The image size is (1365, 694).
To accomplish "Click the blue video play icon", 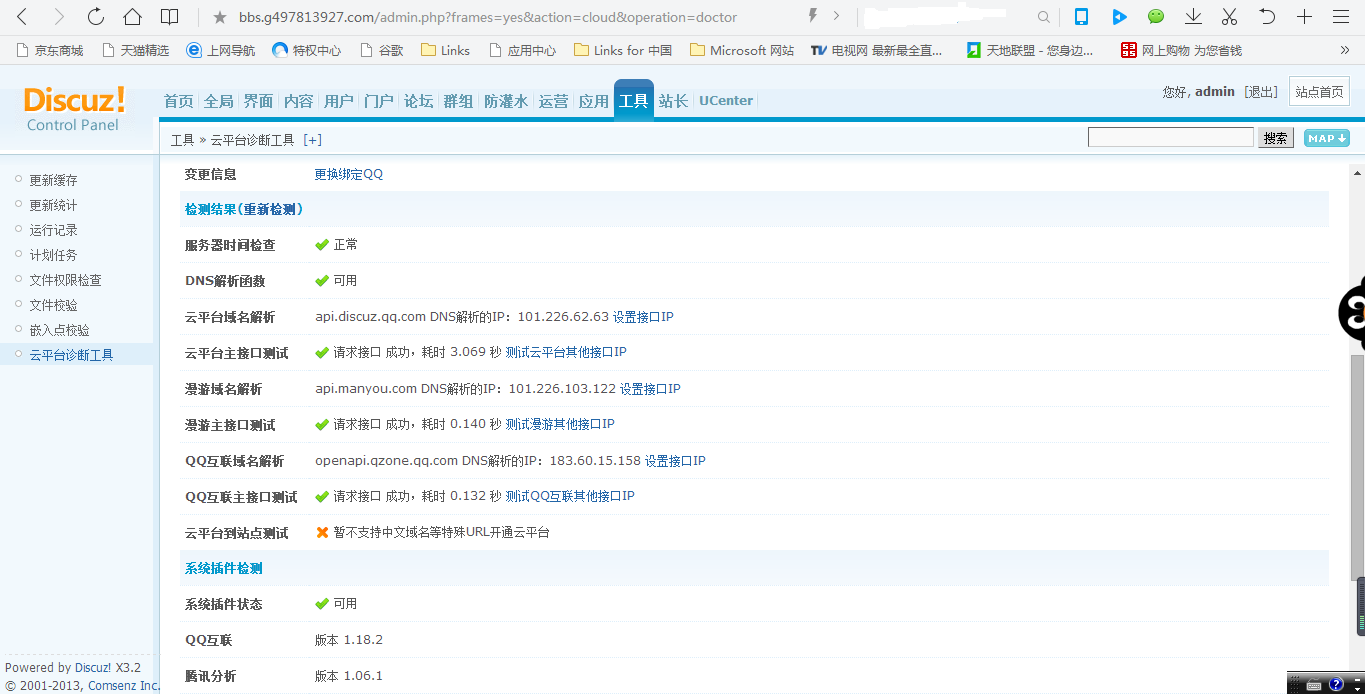I will 1119,17.
